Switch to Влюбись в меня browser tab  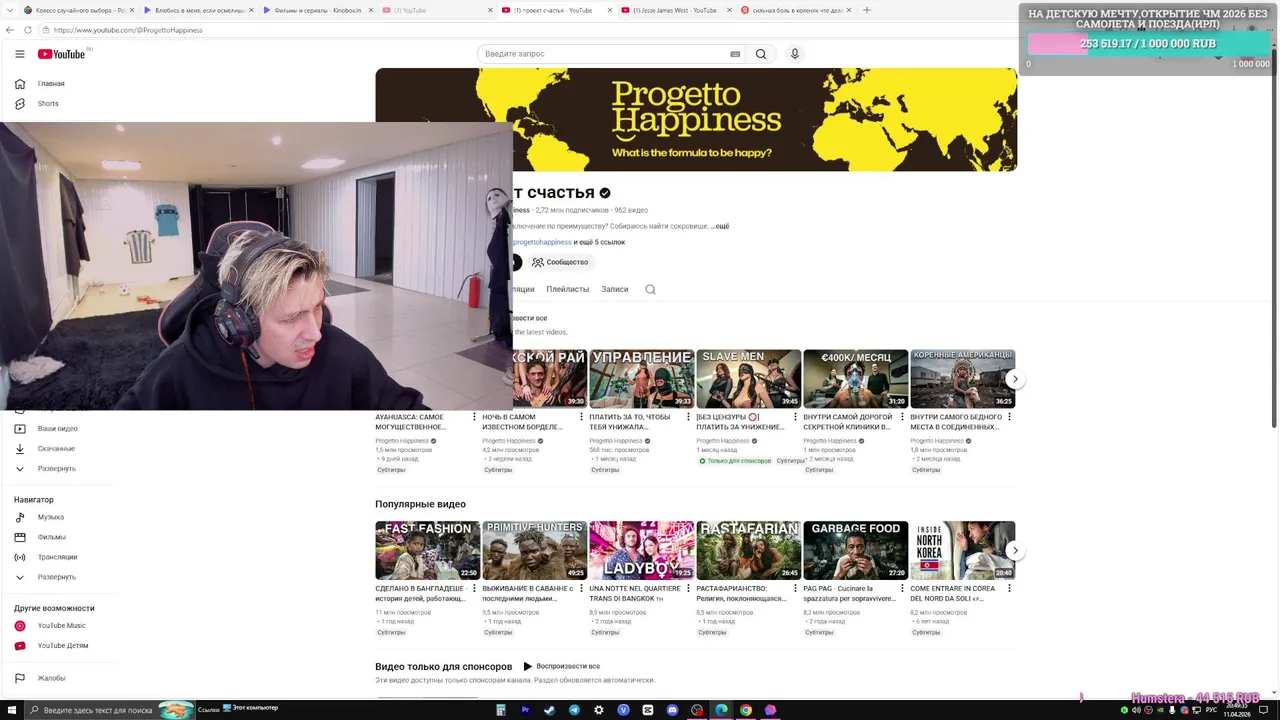[x=198, y=10]
